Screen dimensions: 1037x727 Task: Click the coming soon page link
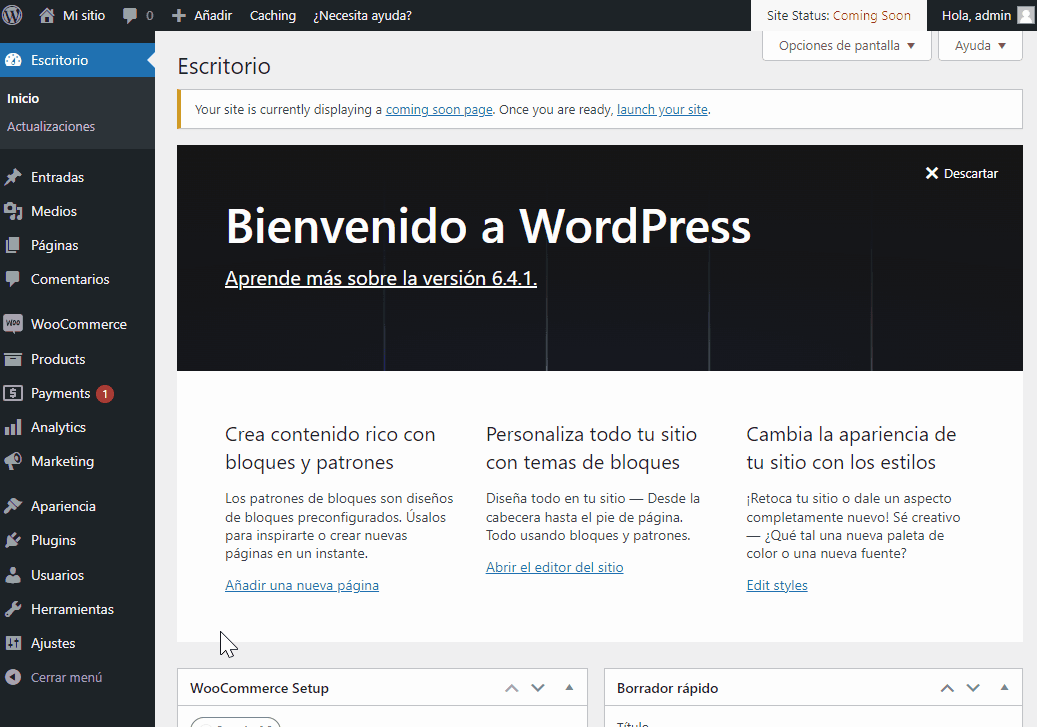[x=439, y=110]
